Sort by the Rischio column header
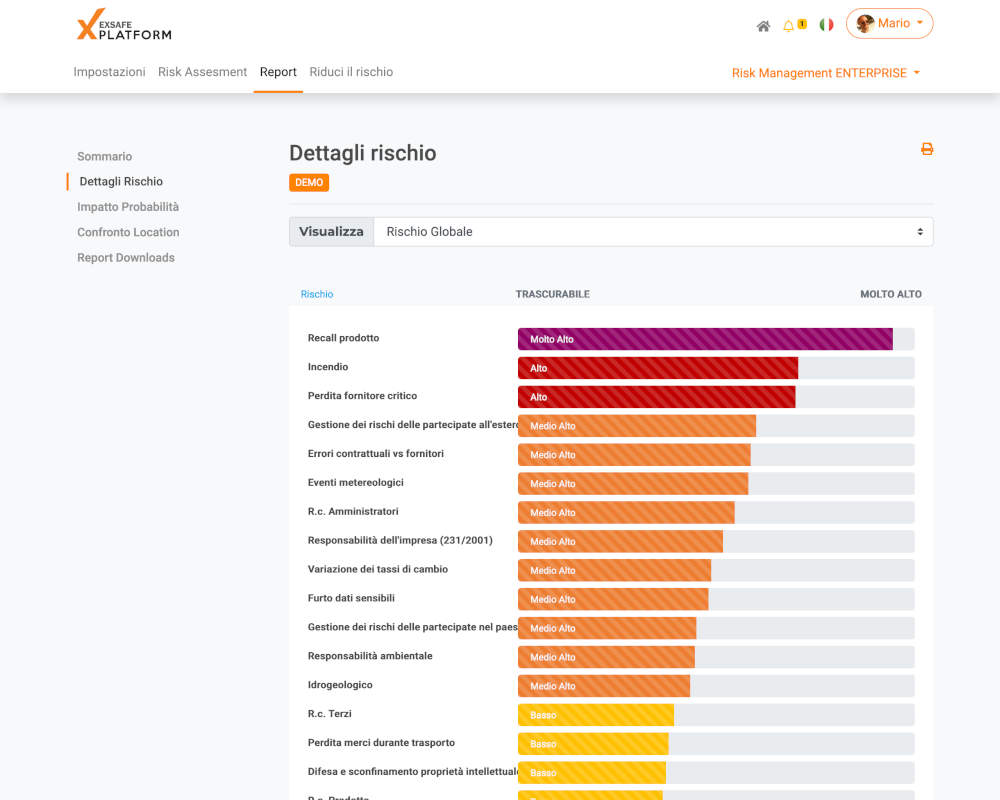This screenshot has width=1000, height=800. 317,294
